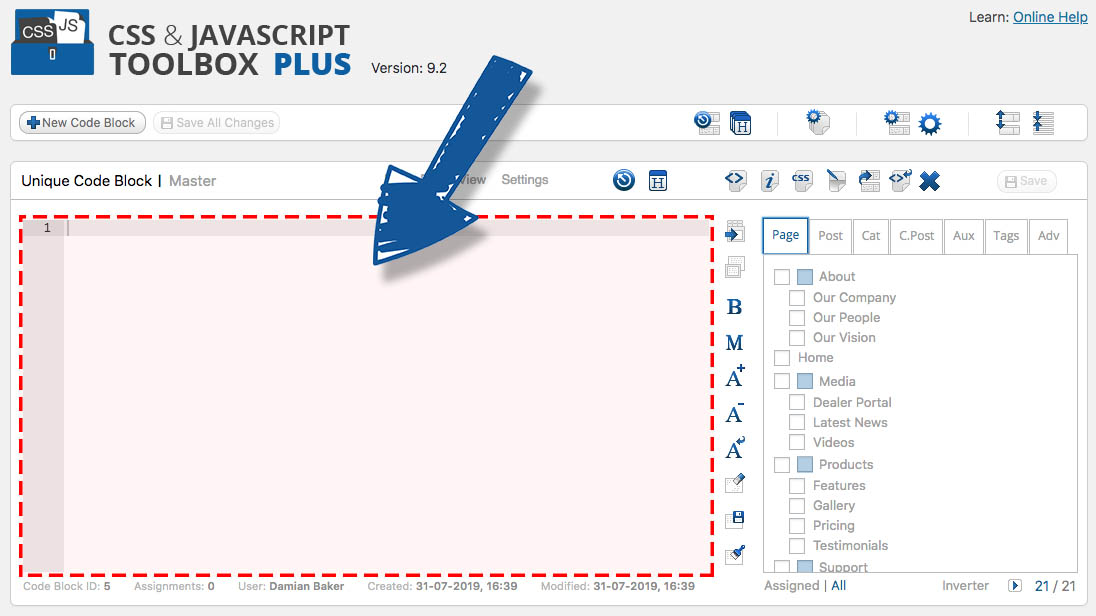
Task: Check the Home page checkbox
Action: tap(782, 358)
